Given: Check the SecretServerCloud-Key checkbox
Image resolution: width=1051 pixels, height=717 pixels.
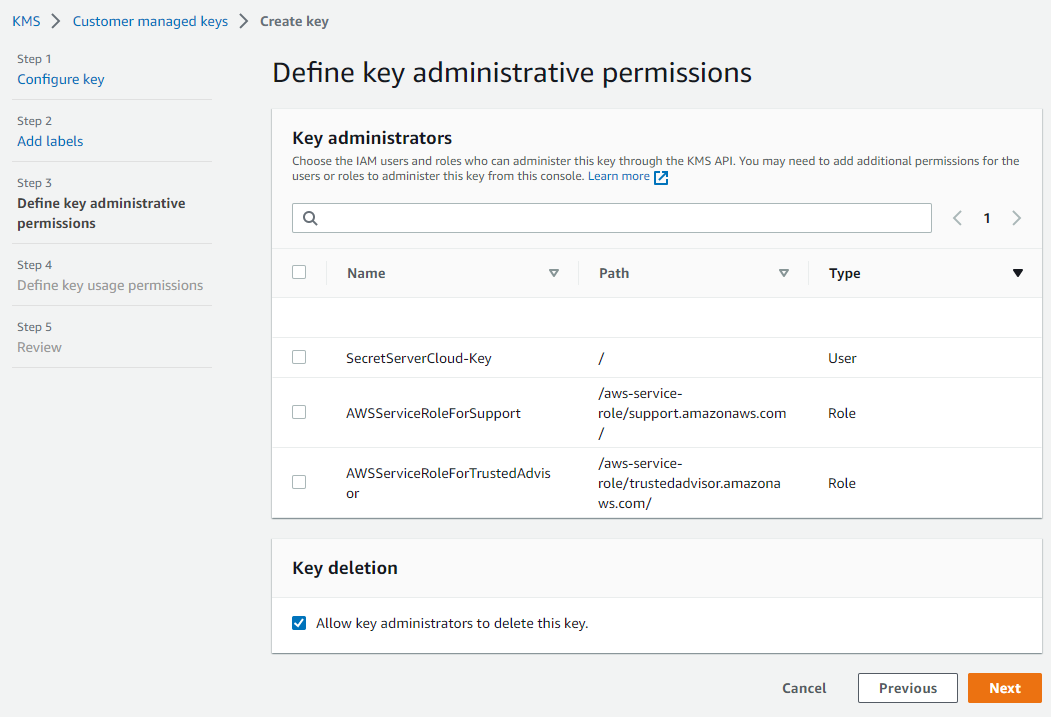Looking at the screenshot, I should (299, 357).
